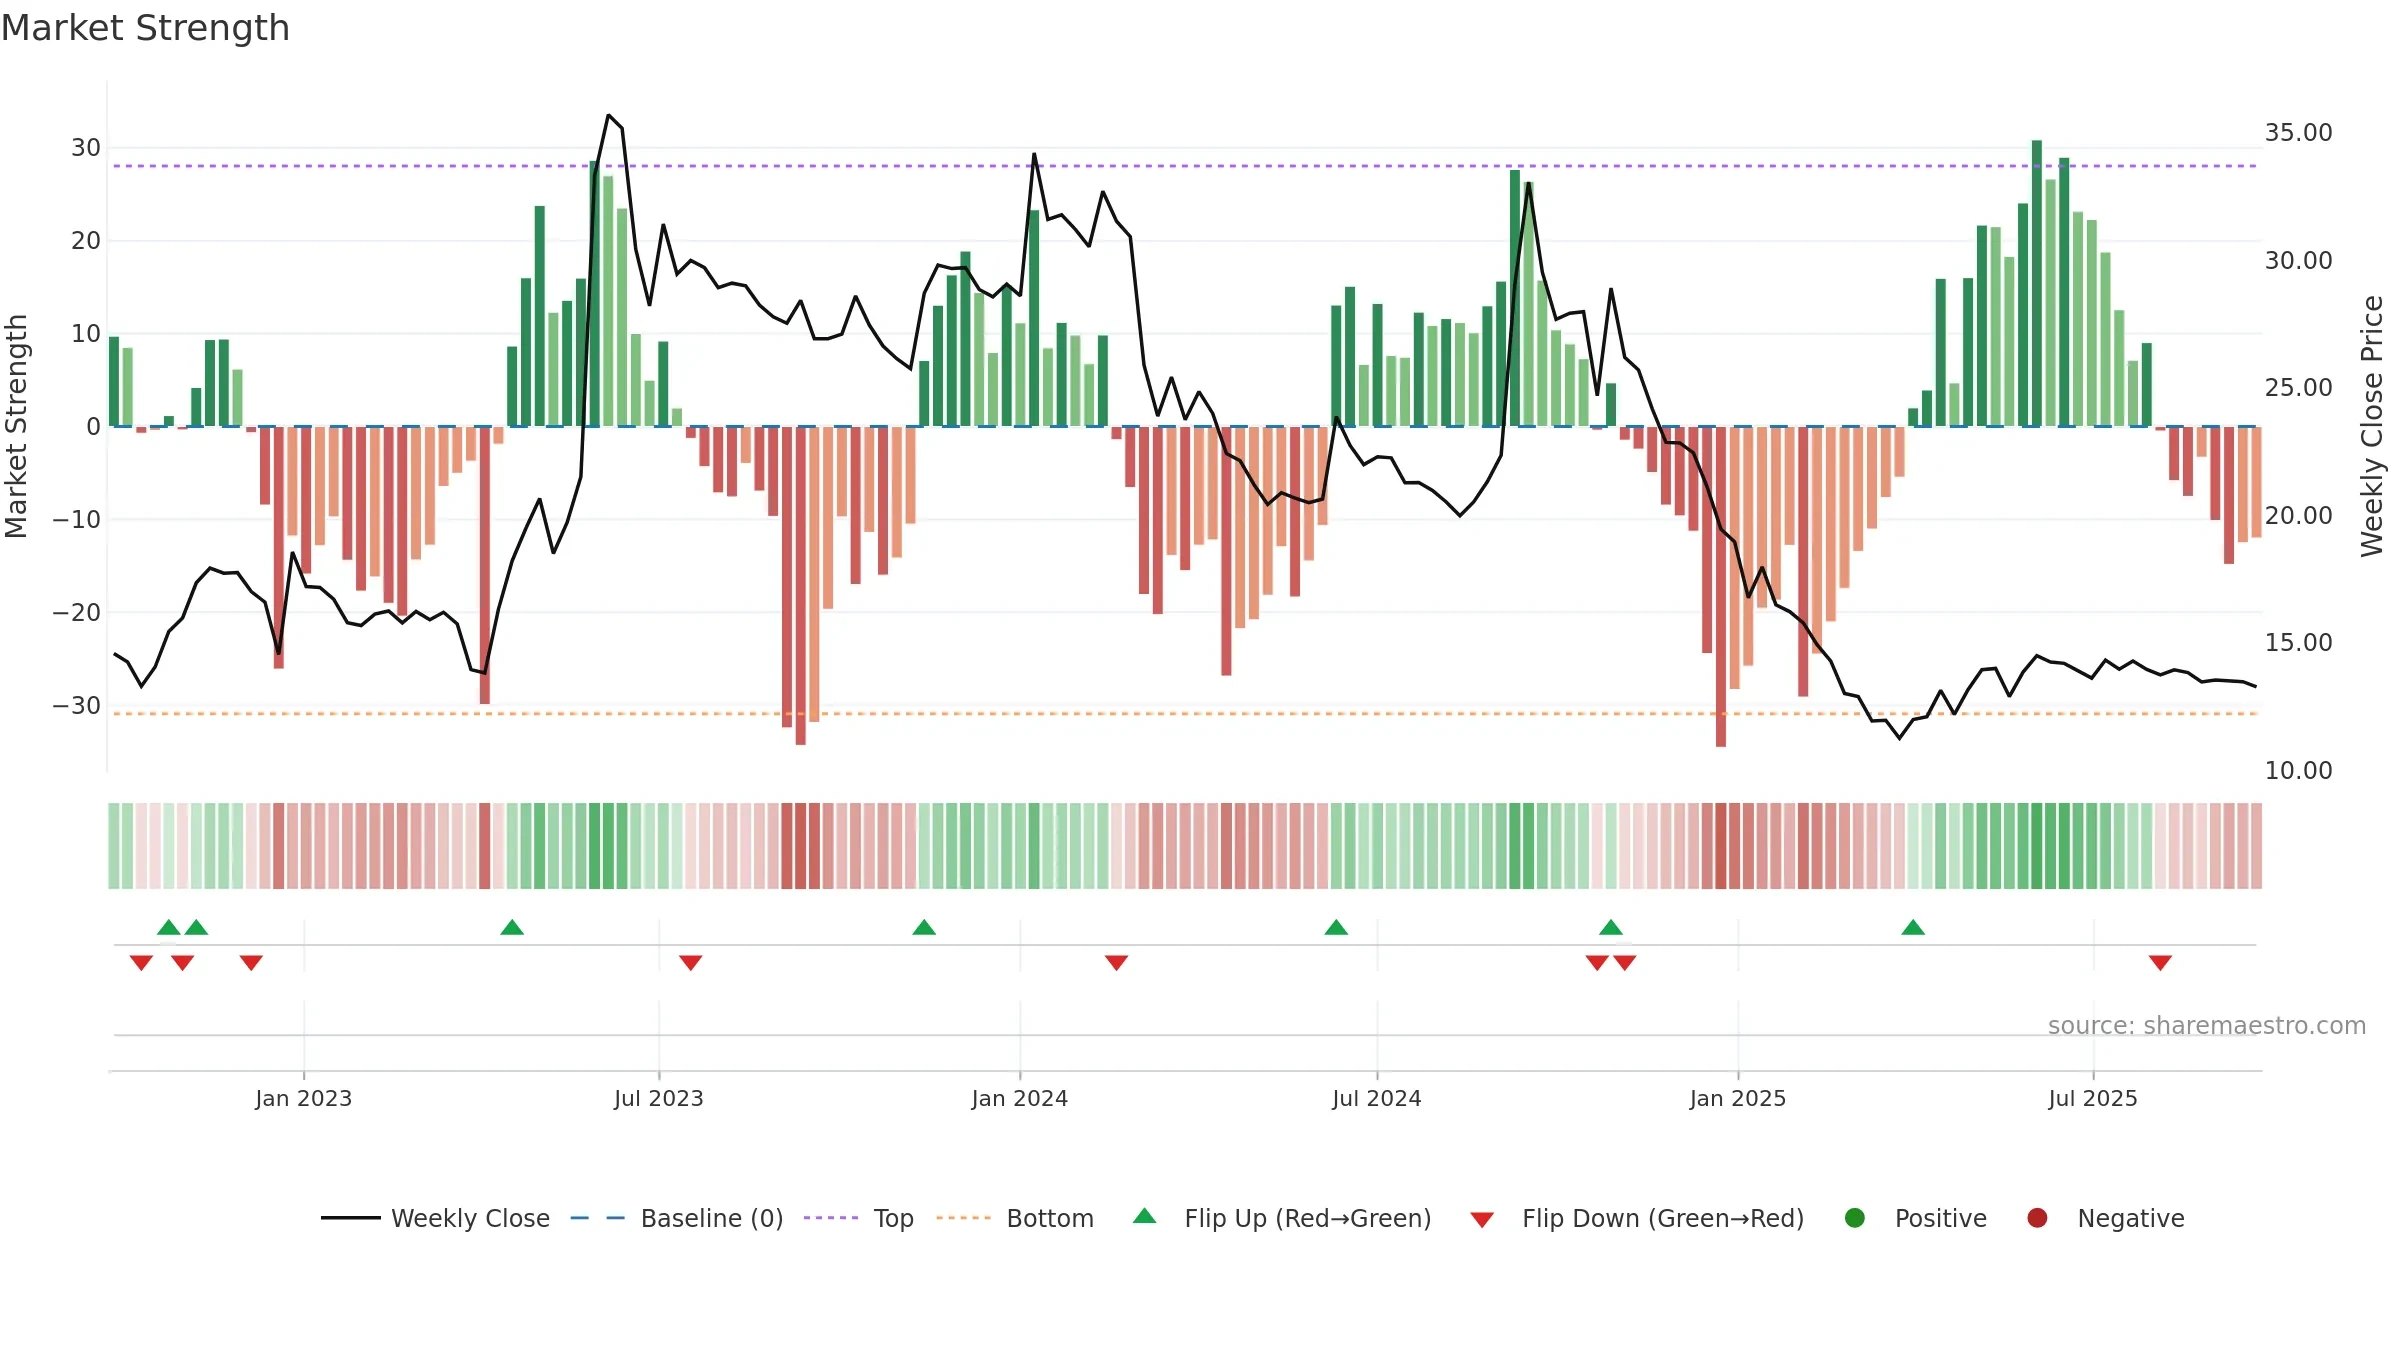The width and height of the screenshot is (2400, 1350).
Task: Click the green Flip Up legend triangle icon
Action: coord(1145,1216)
